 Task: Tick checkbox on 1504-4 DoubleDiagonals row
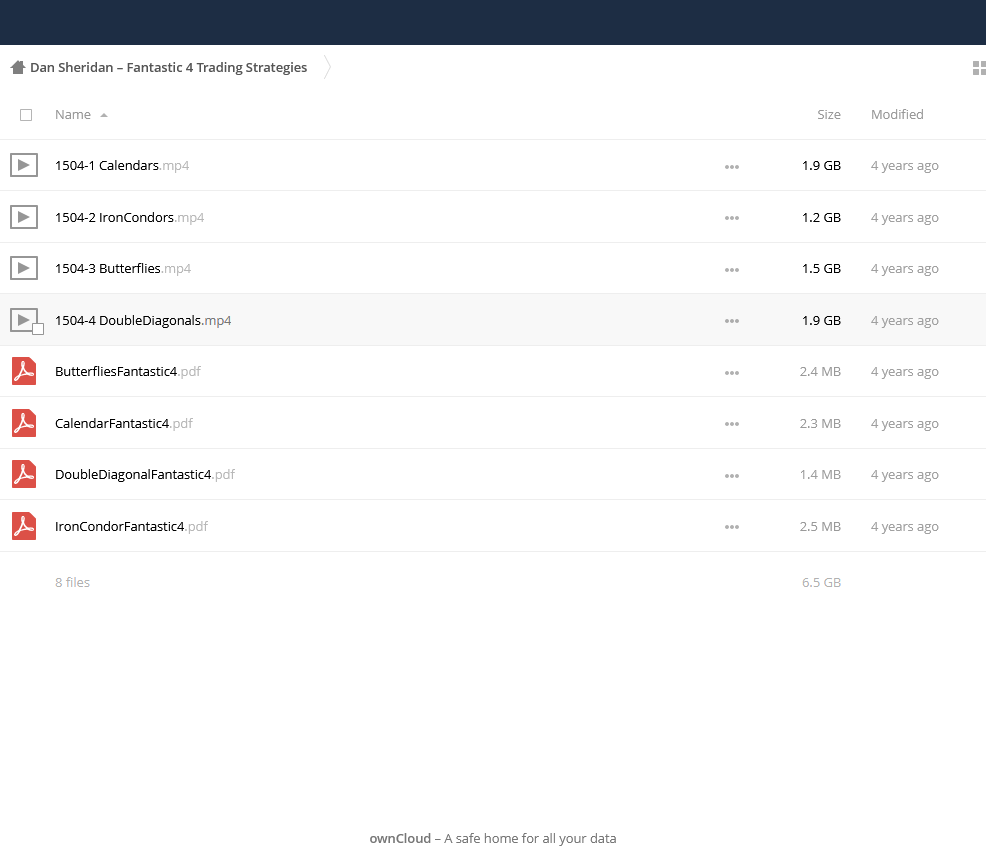click(38, 329)
